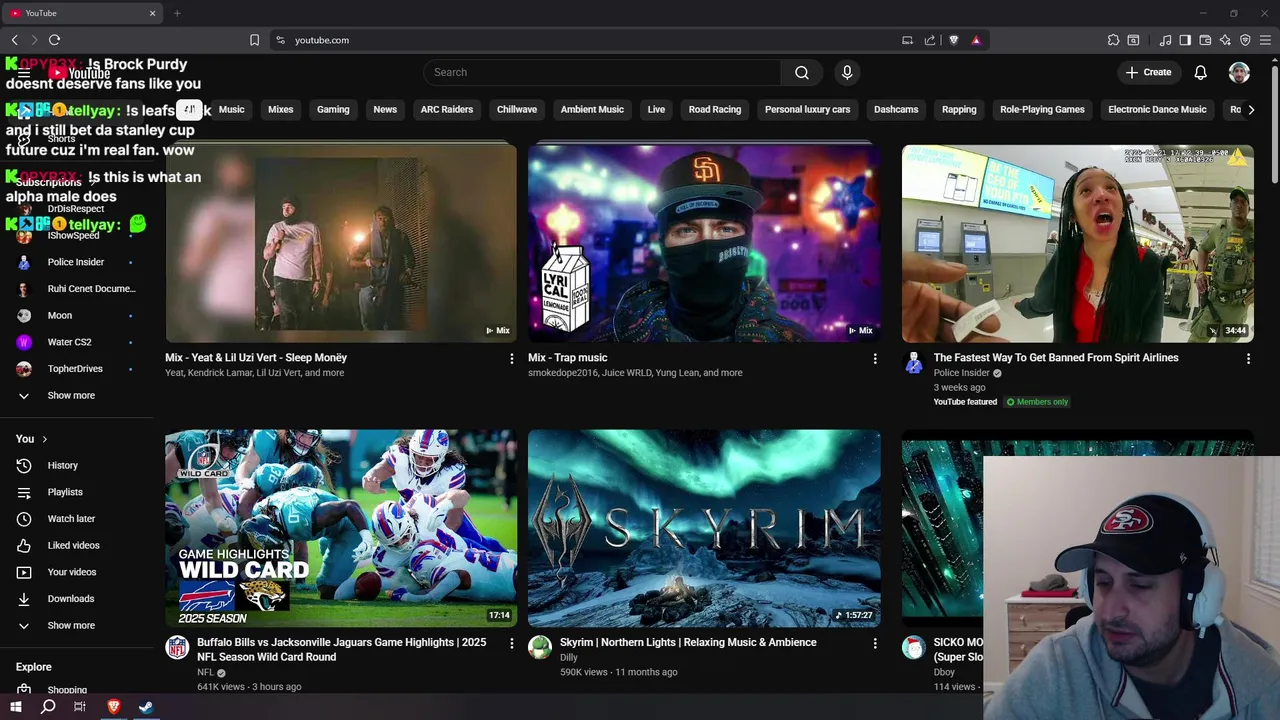Open the browser hamburger menu

pos(1265,40)
